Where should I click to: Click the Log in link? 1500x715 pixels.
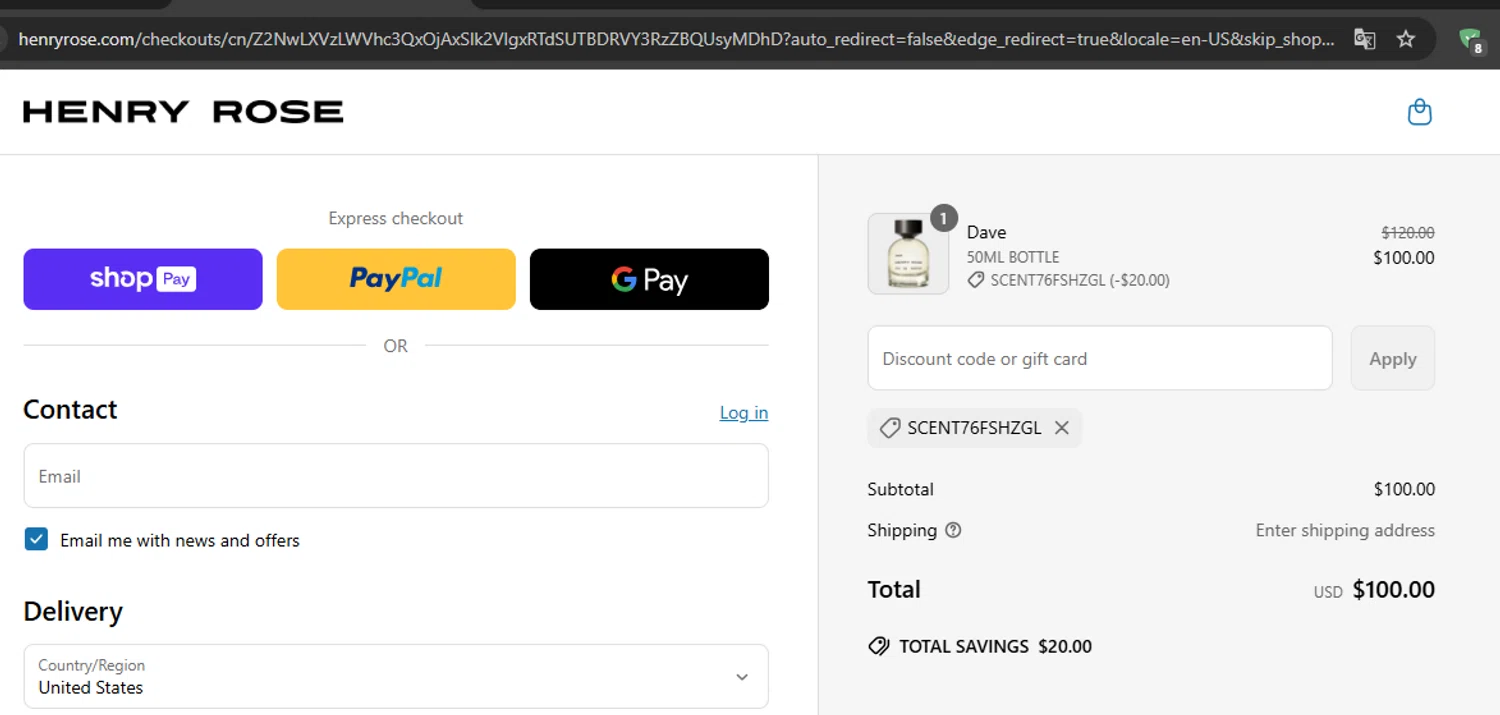[744, 413]
